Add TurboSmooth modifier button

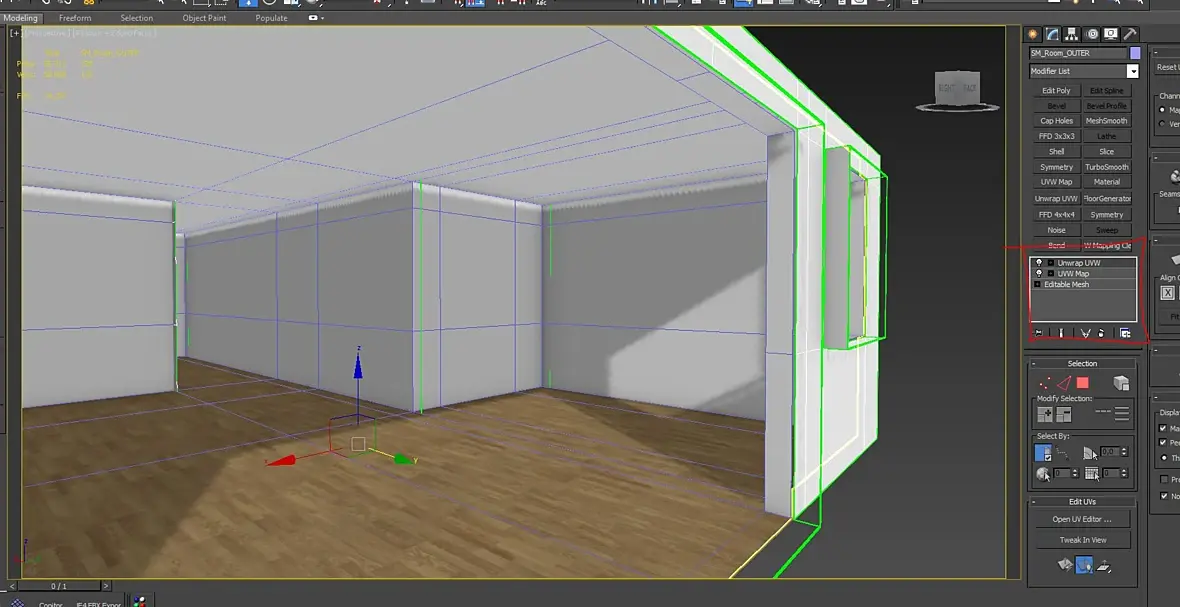(1107, 167)
